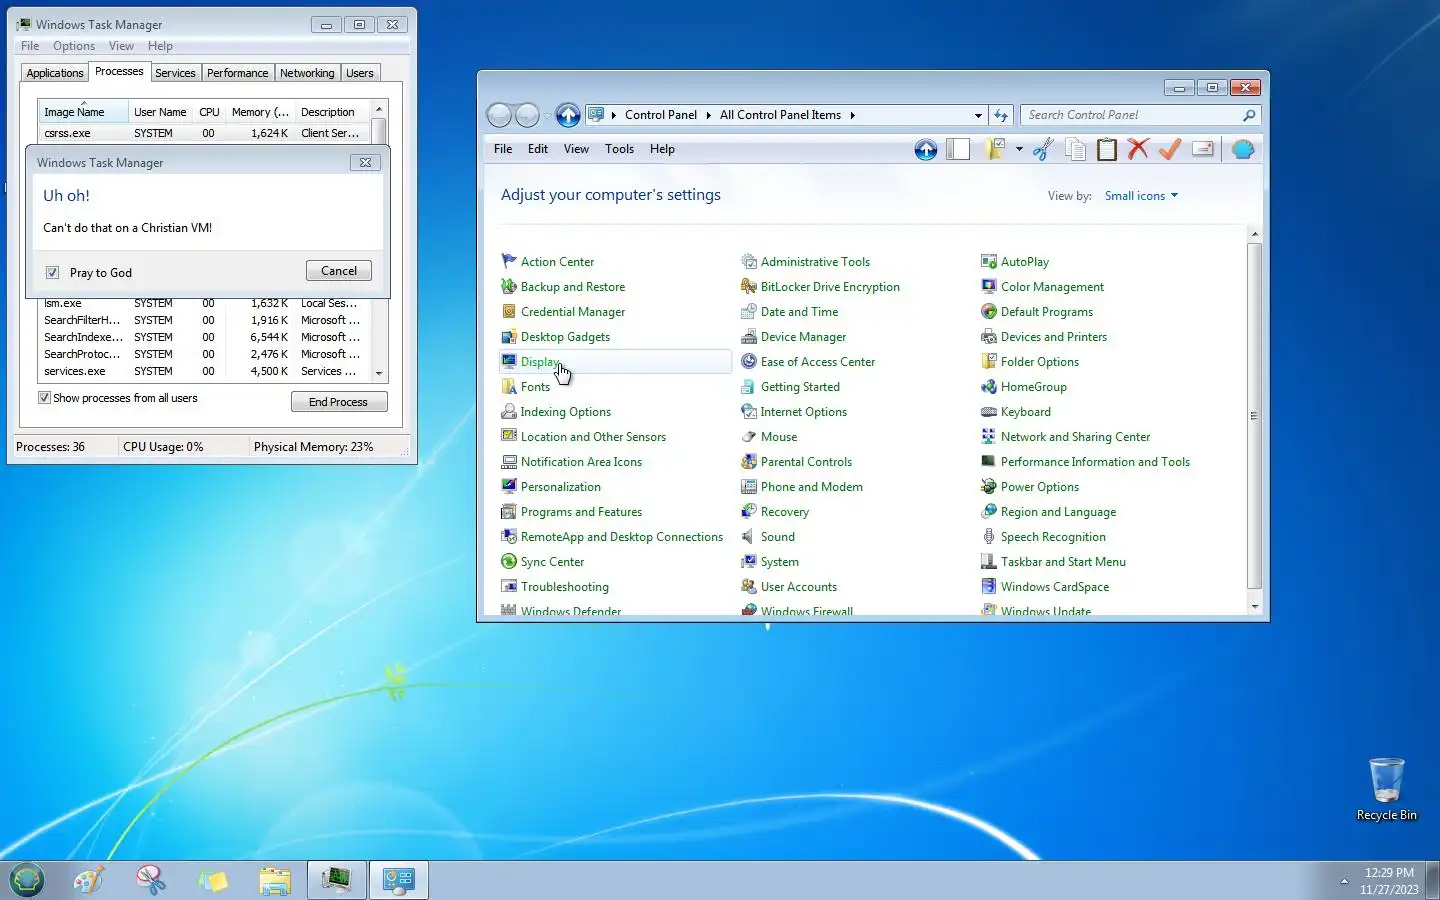
Task: Toggle Show processes from all users
Action: click(44, 398)
